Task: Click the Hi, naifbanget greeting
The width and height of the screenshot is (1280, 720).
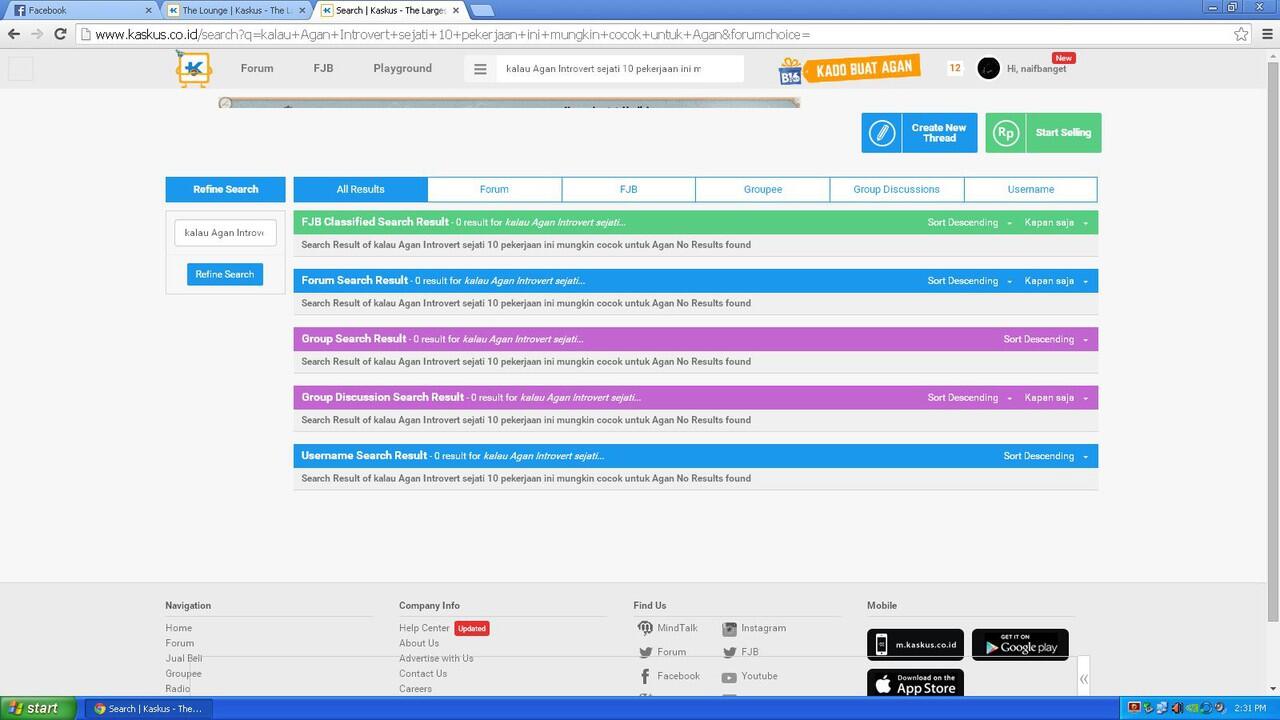Action: coord(1036,69)
